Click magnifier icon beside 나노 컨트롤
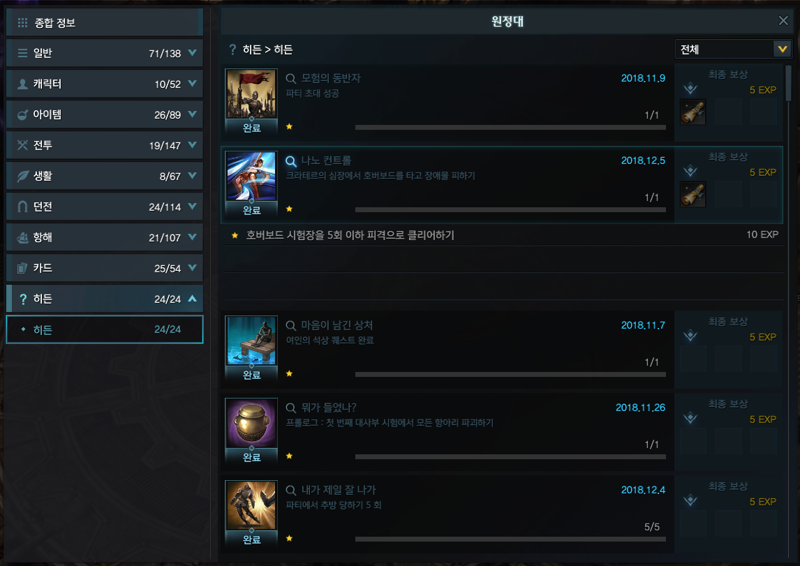The width and height of the screenshot is (800, 566). [x=291, y=161]
